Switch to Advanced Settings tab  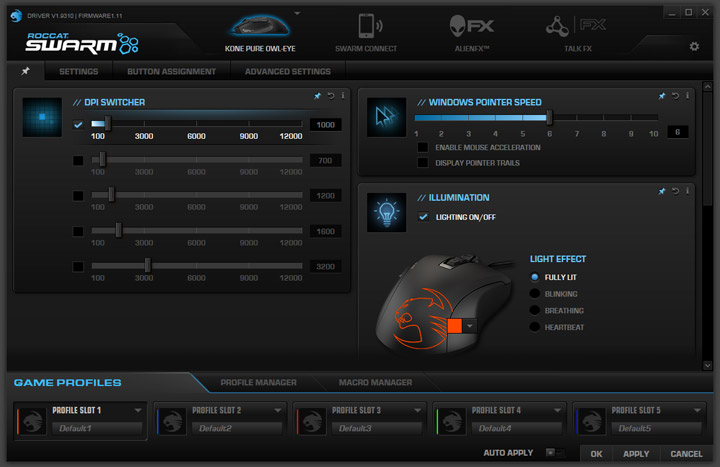[287, 72]
